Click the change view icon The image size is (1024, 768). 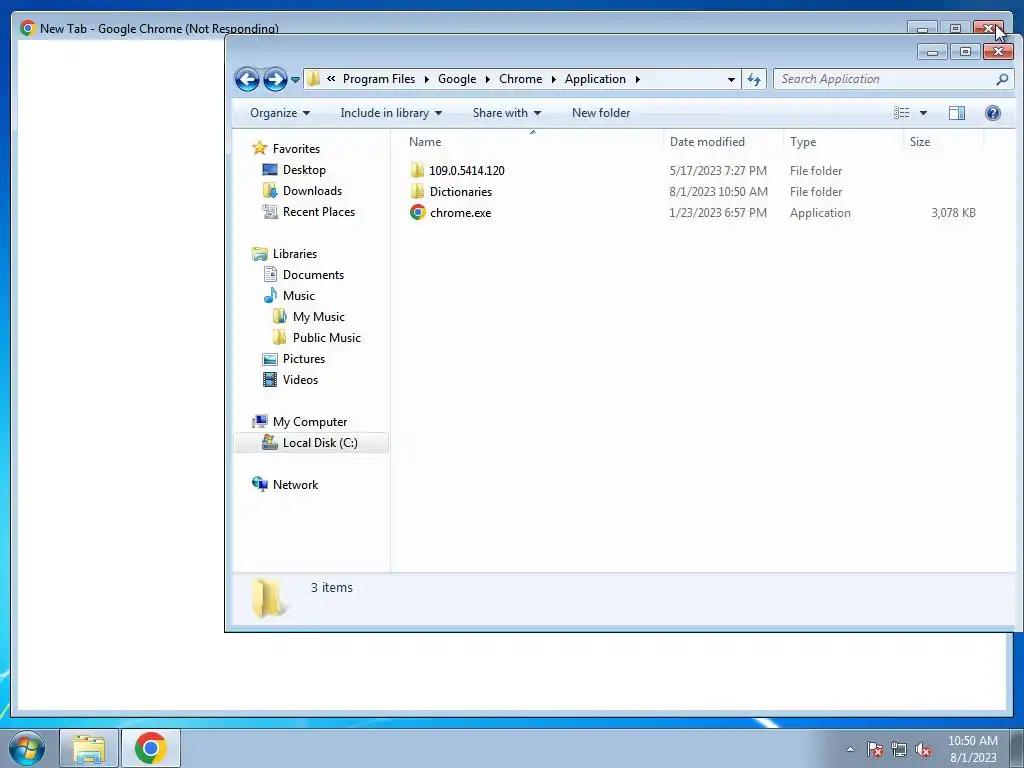pyautogui.click(x=901, y=113)
